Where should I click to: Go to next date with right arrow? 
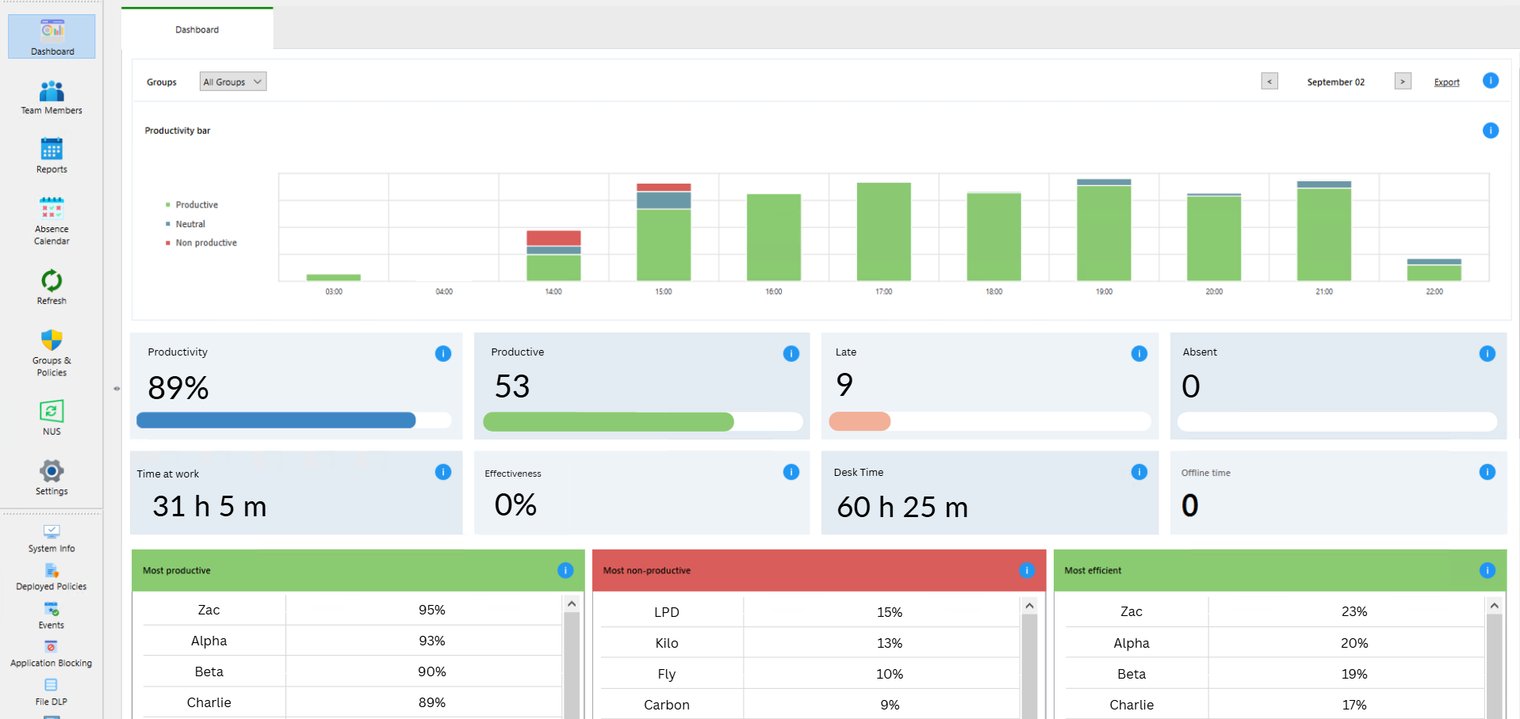click(x=1402, y=82)
